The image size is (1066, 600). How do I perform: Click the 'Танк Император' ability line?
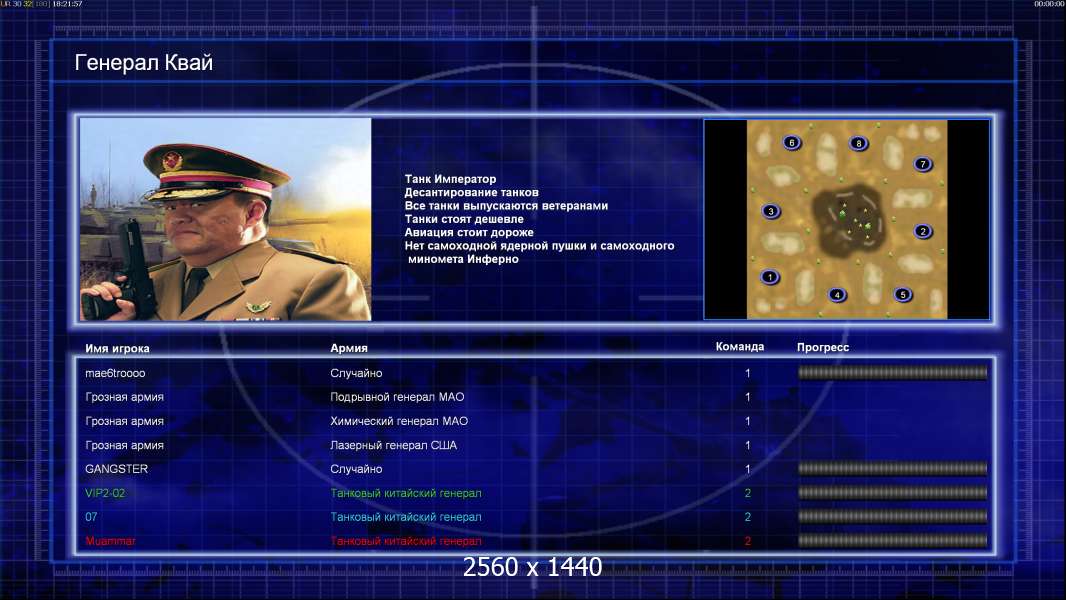pos(450,179)
